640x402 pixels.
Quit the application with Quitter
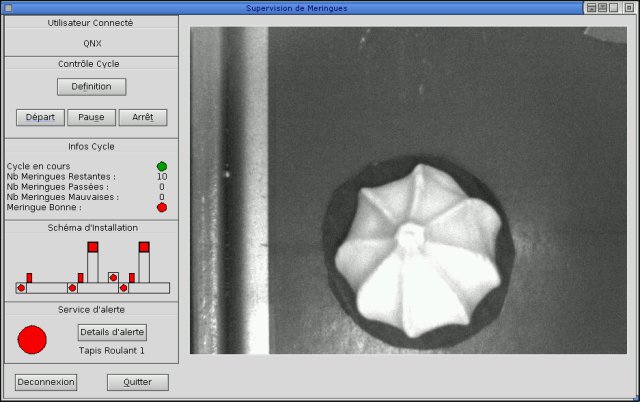click(138, 382)
